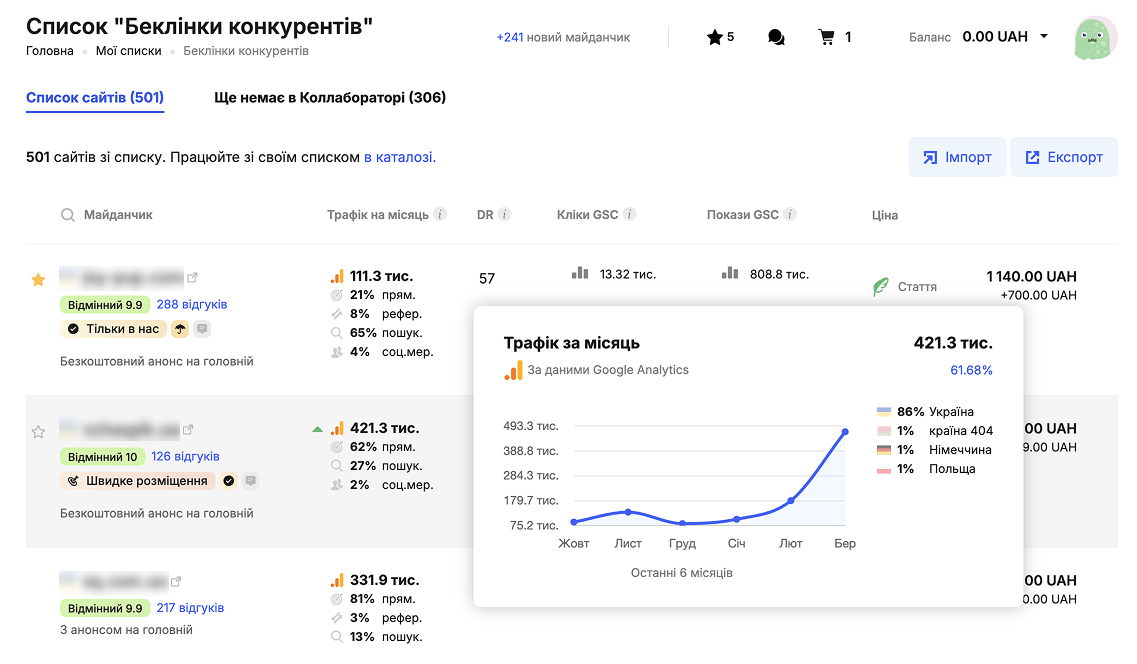This screenshot has width=1137, height=664.
Task: Click the info icon next to DR
Action: pyautogui.click(x=505, y=215)
